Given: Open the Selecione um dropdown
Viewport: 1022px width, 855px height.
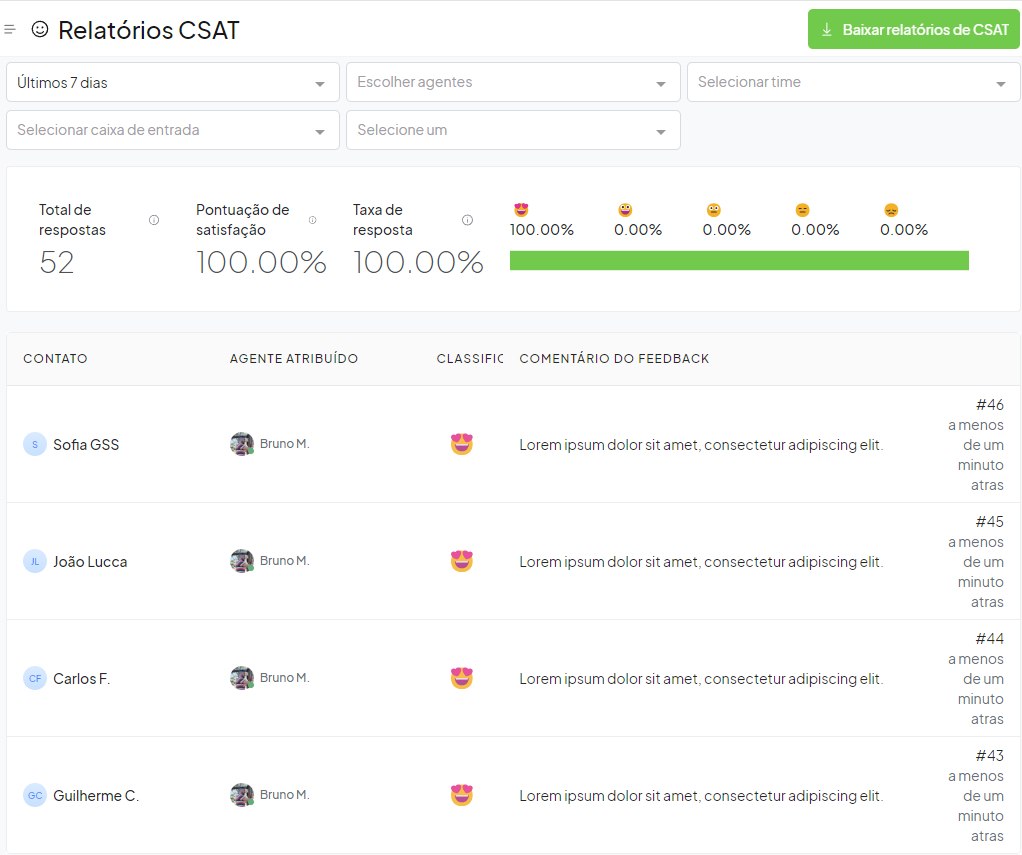Looking at the screenshot, I should tap(513, 130).
